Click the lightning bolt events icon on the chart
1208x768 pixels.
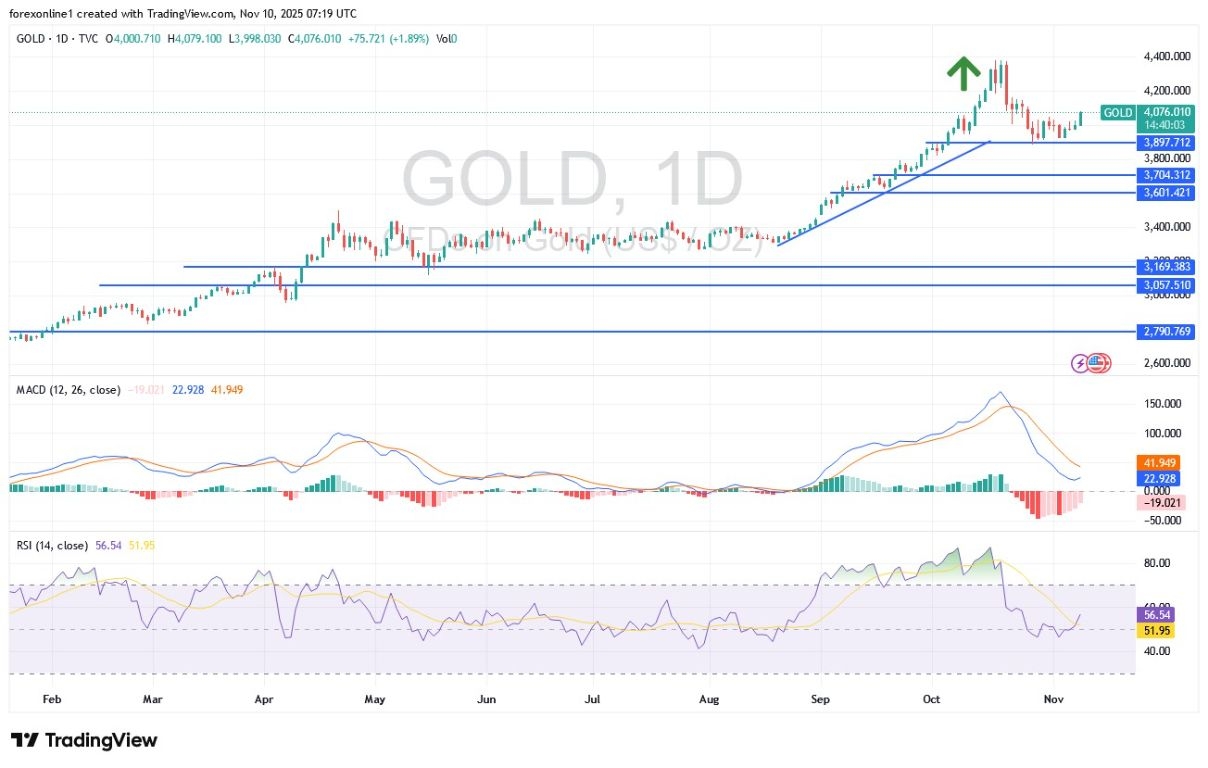coord(1080,363)
